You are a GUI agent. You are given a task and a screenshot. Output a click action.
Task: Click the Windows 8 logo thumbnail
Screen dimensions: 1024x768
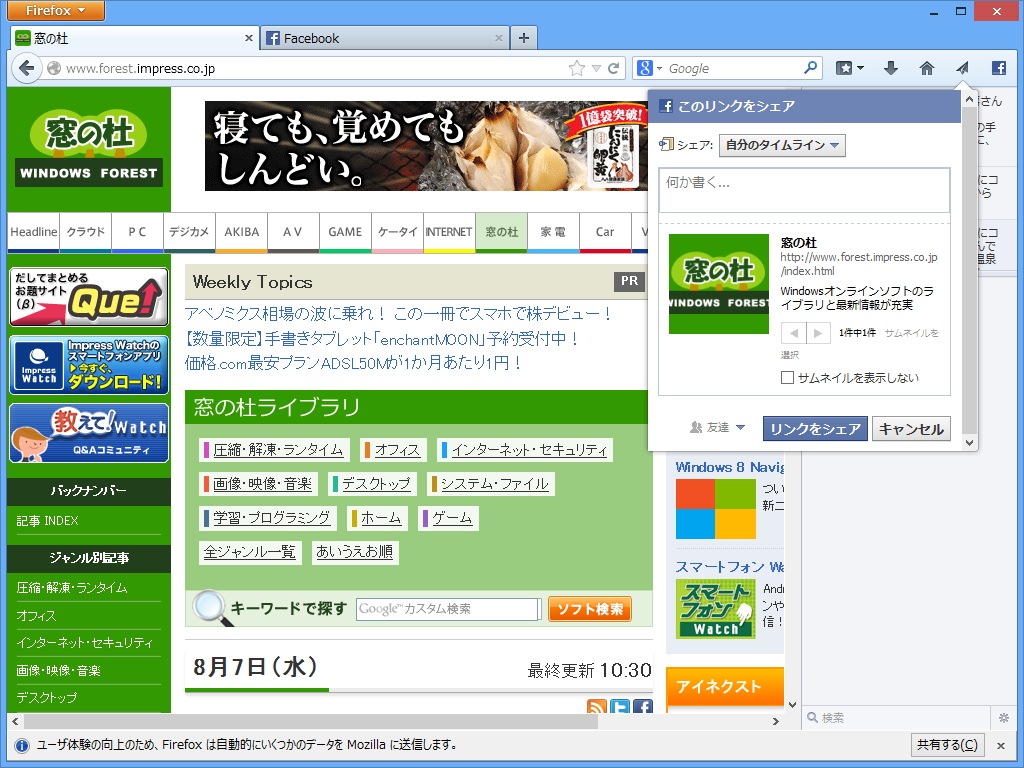pos(716,509)
